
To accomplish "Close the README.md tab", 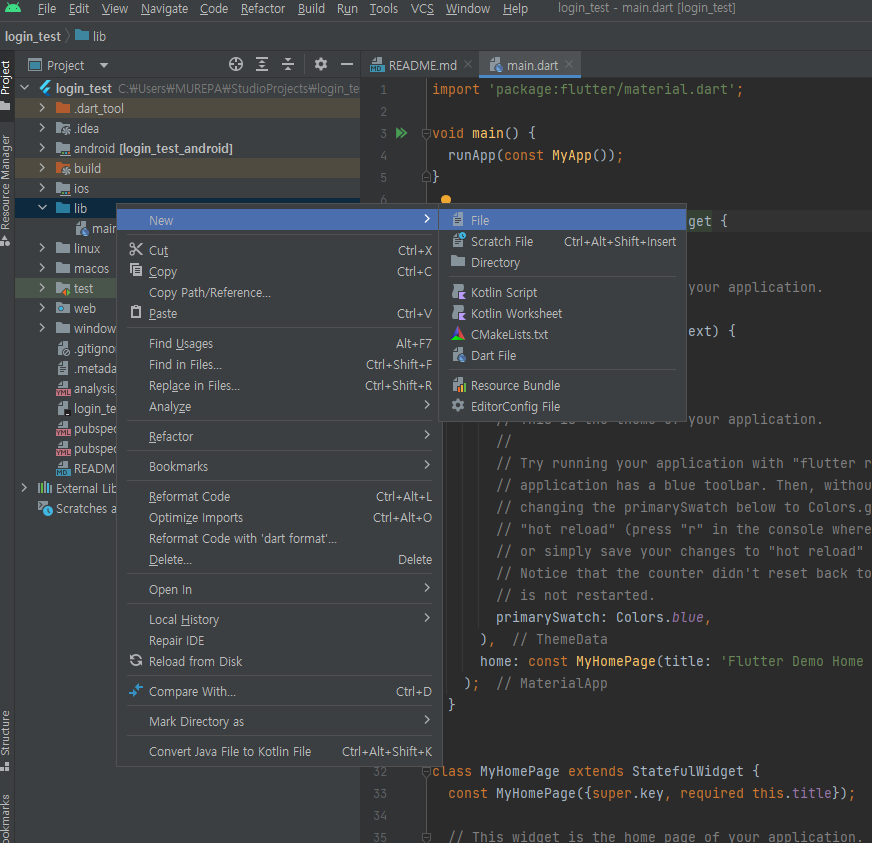I will 468,65.
